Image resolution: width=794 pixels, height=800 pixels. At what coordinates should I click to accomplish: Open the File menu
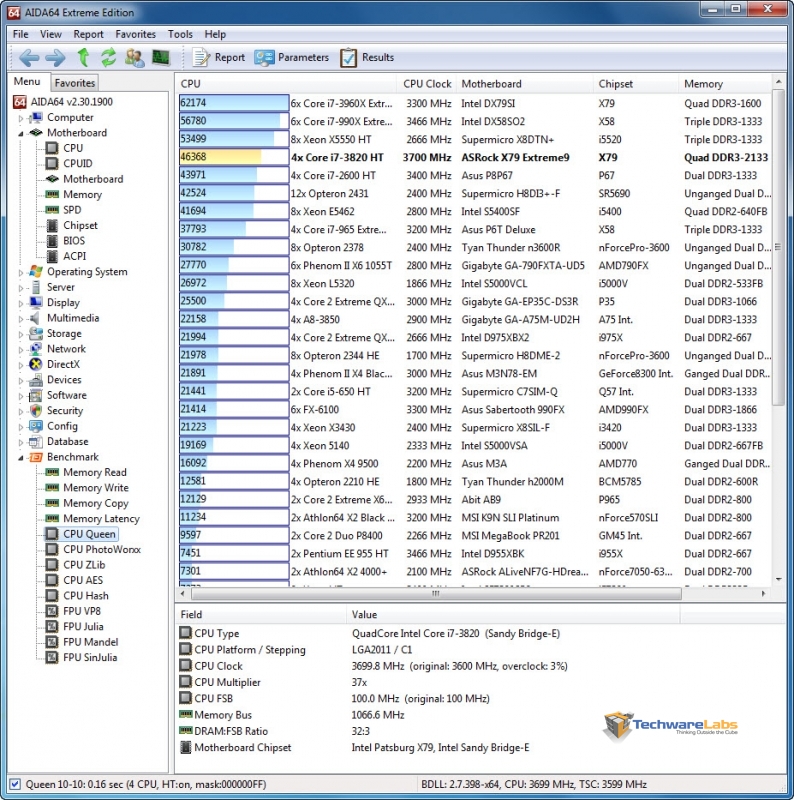point(20,34)
